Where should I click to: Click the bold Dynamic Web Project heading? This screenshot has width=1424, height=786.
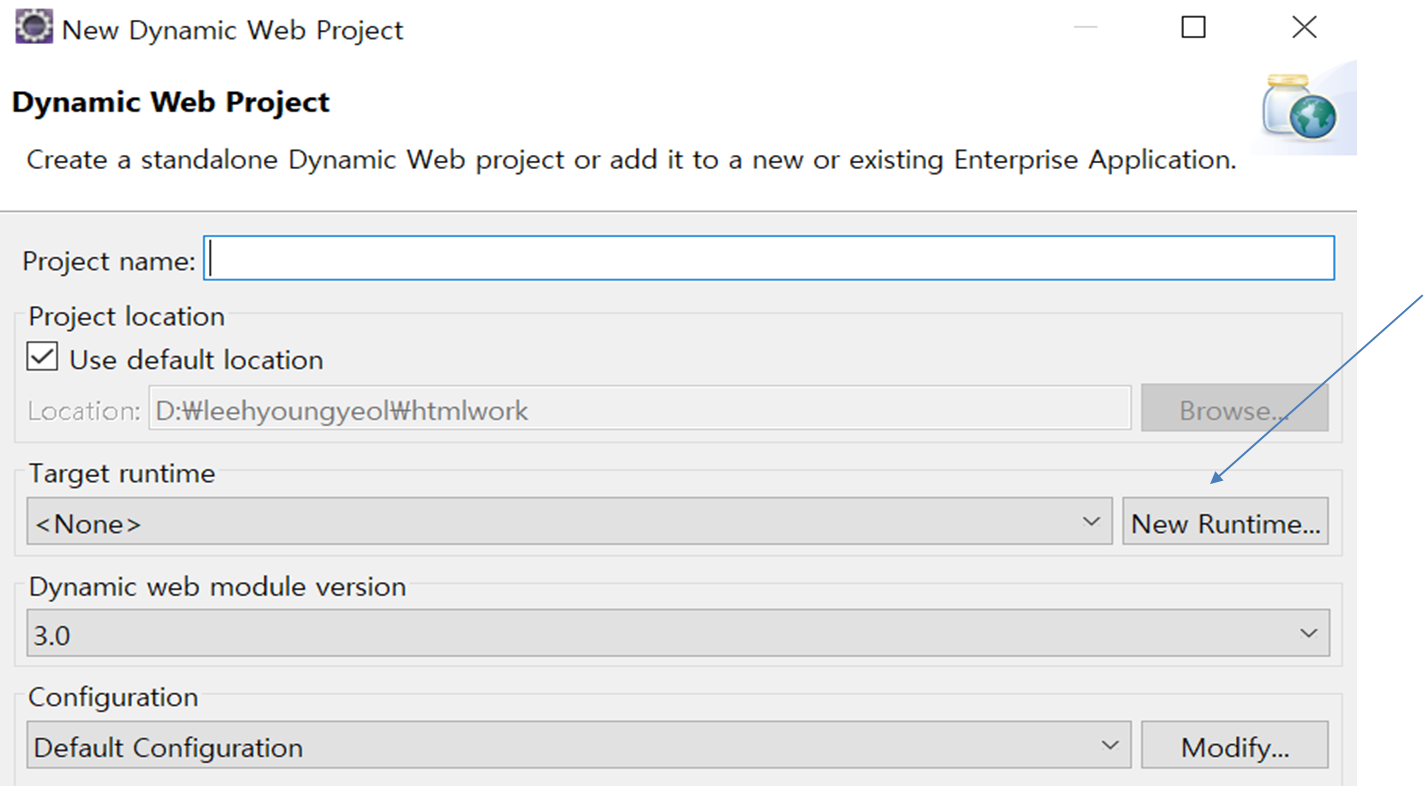[171, 102]
